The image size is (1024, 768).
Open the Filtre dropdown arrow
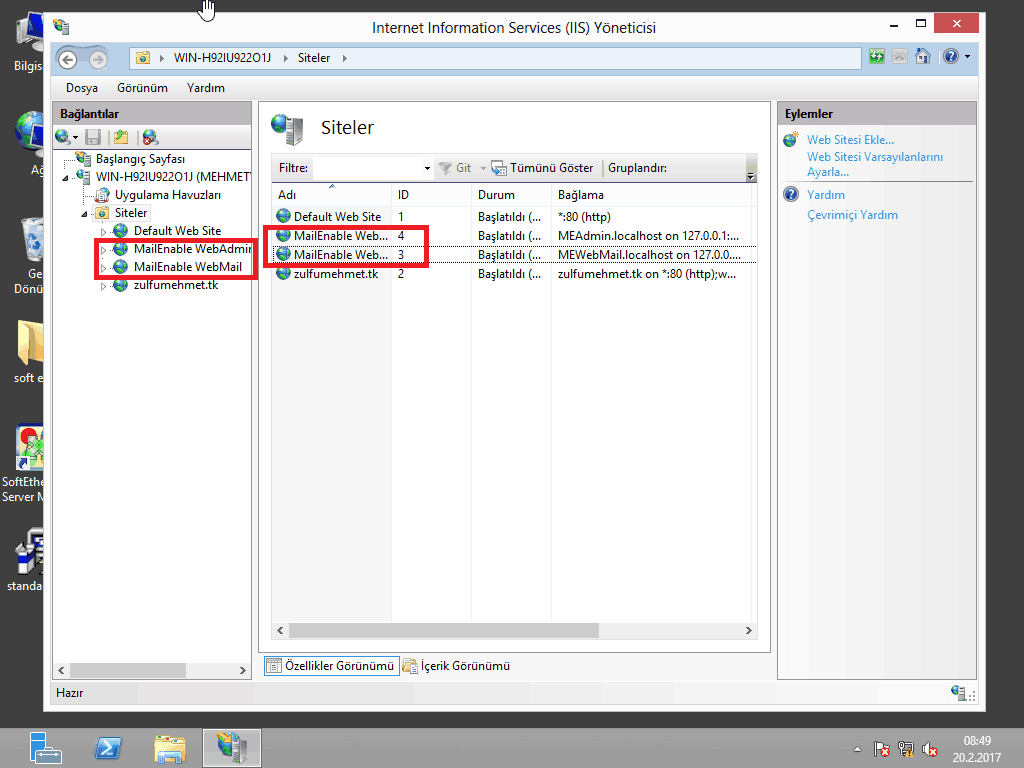tap(427, 169)
